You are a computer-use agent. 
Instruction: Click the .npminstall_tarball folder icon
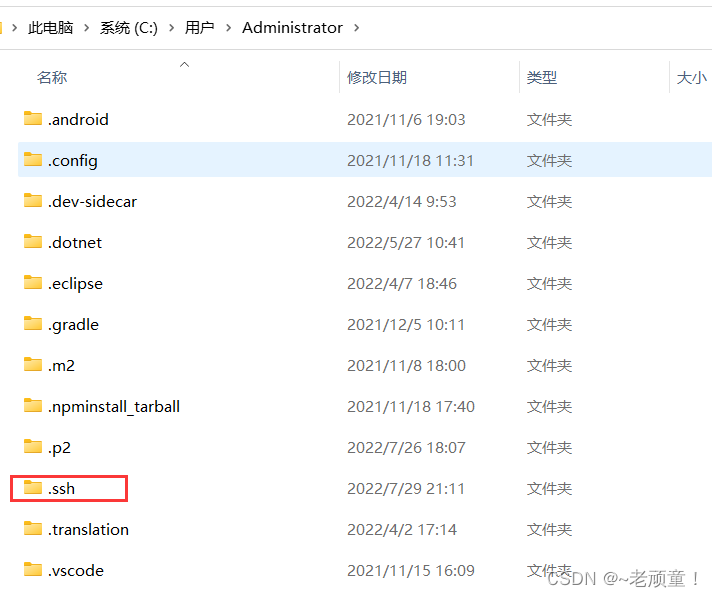pos(33,405)
